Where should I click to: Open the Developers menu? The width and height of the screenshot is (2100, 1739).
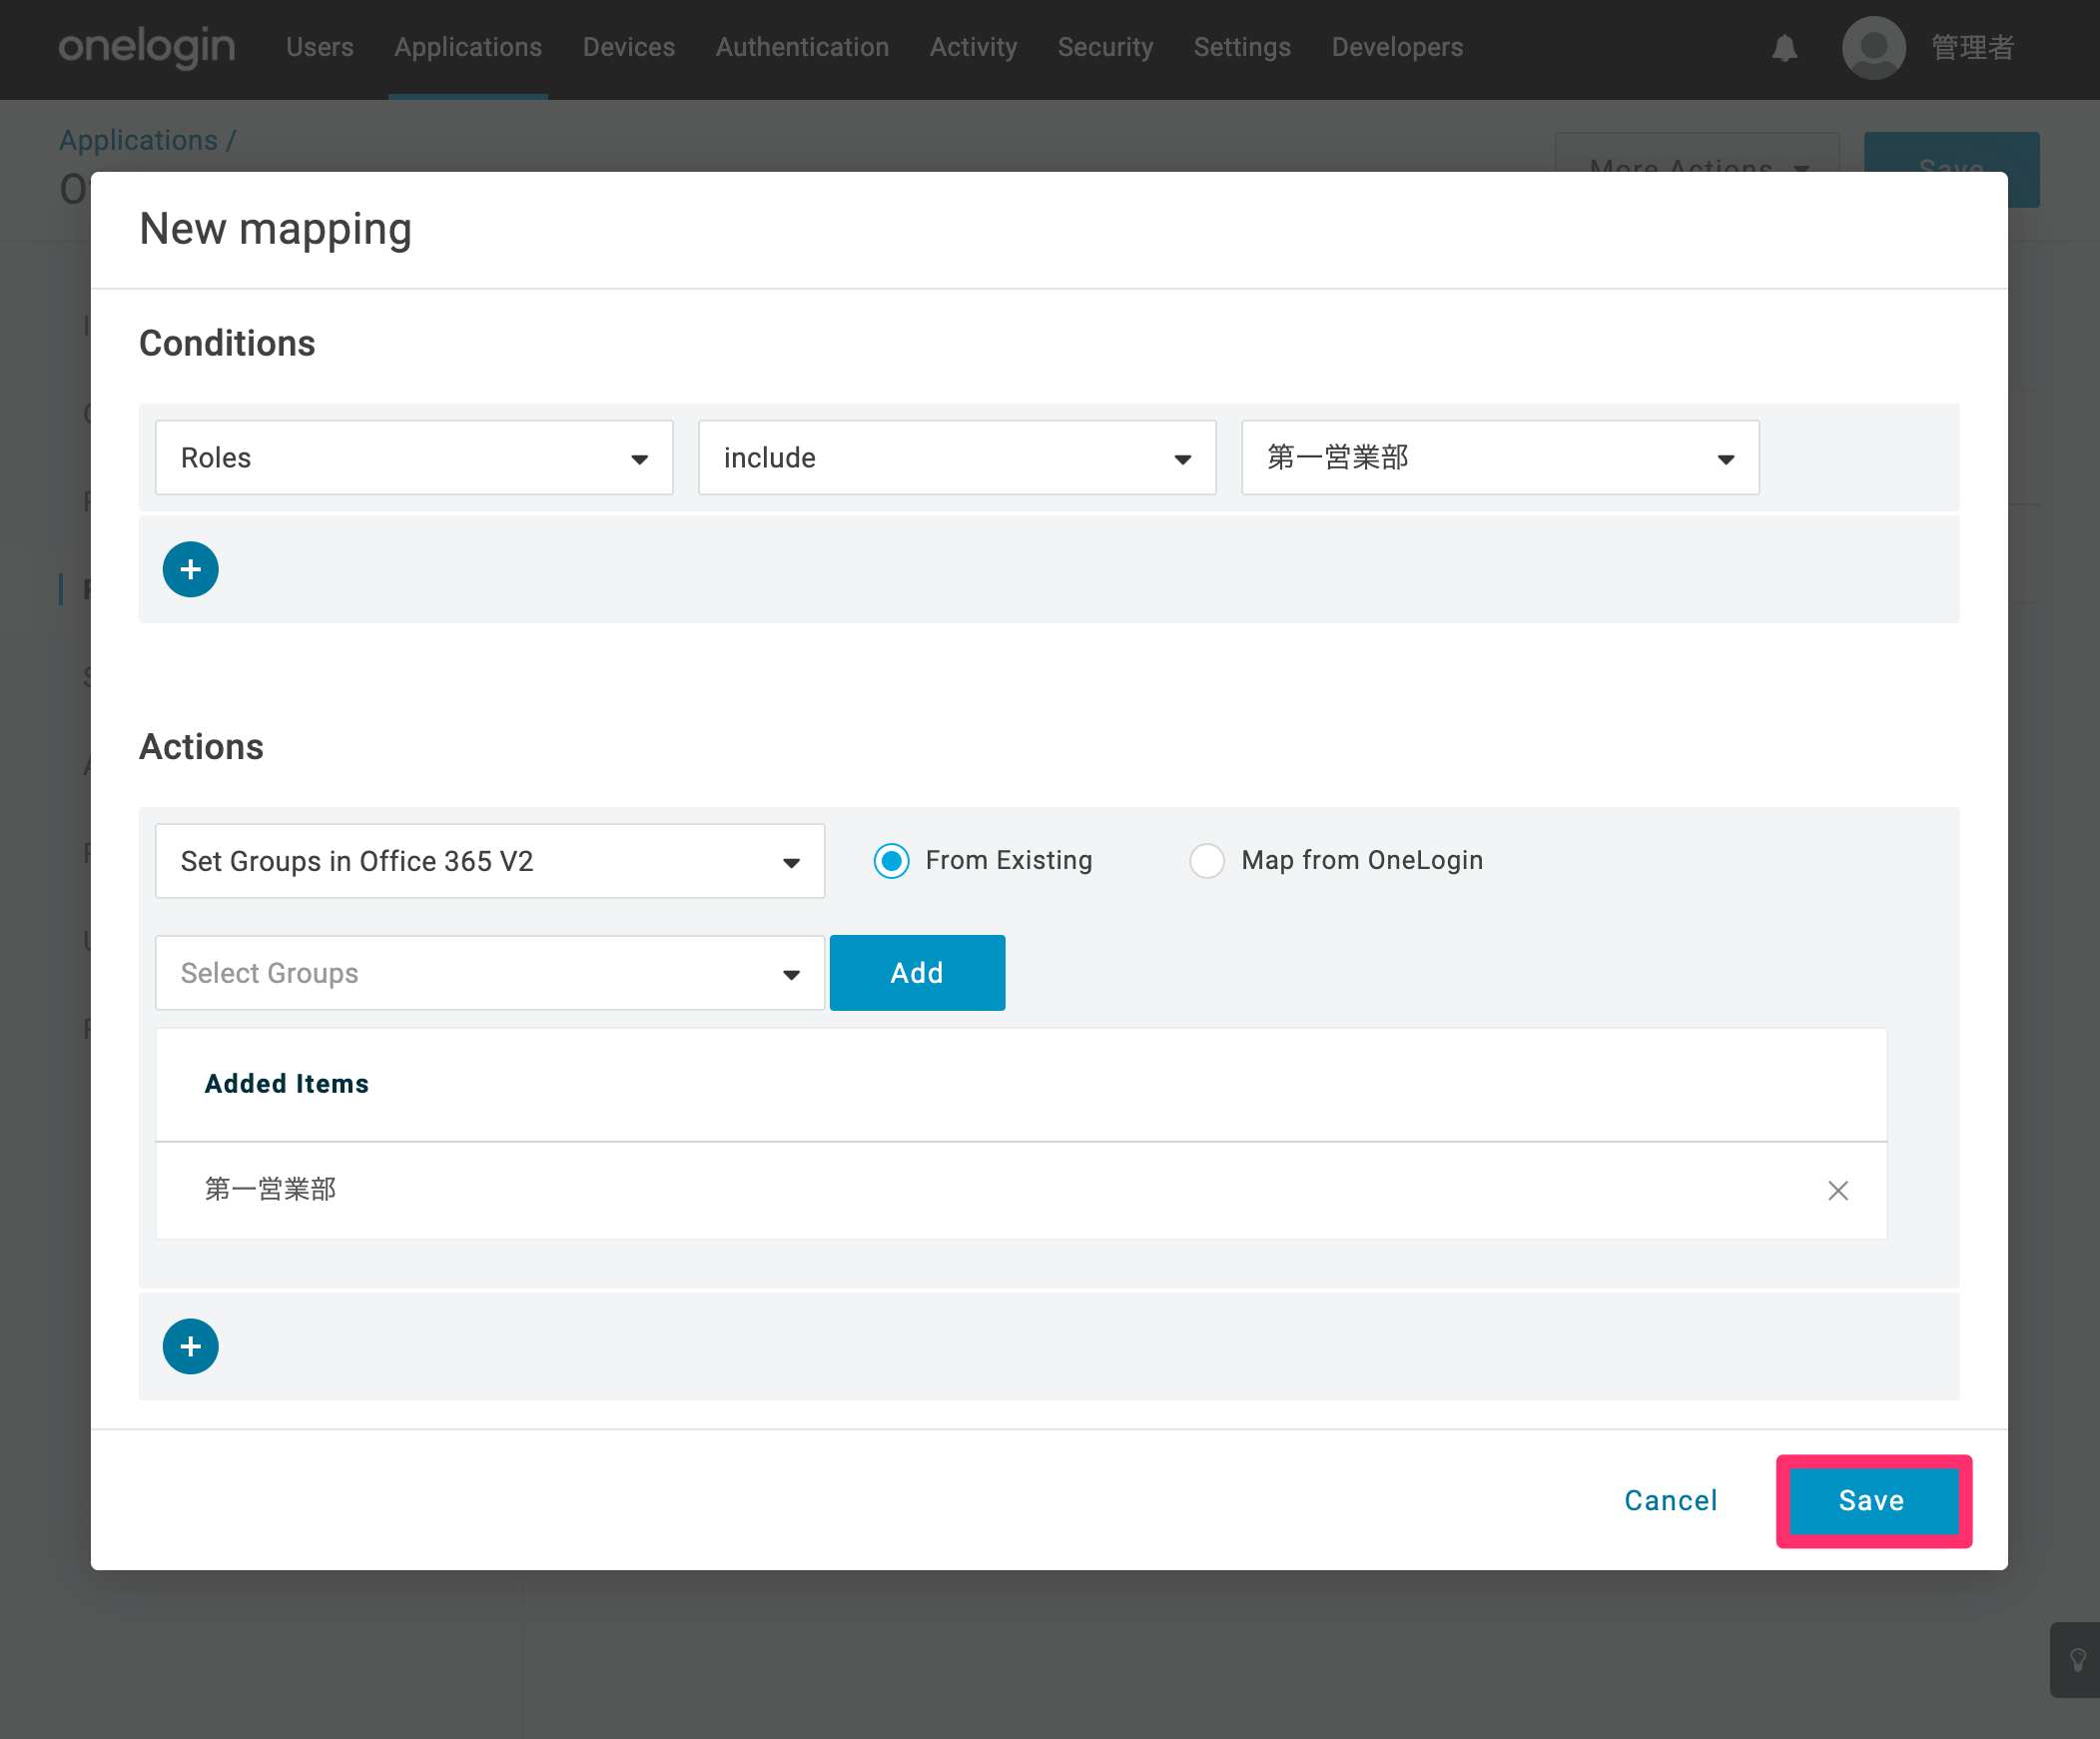click(1397, 47)
